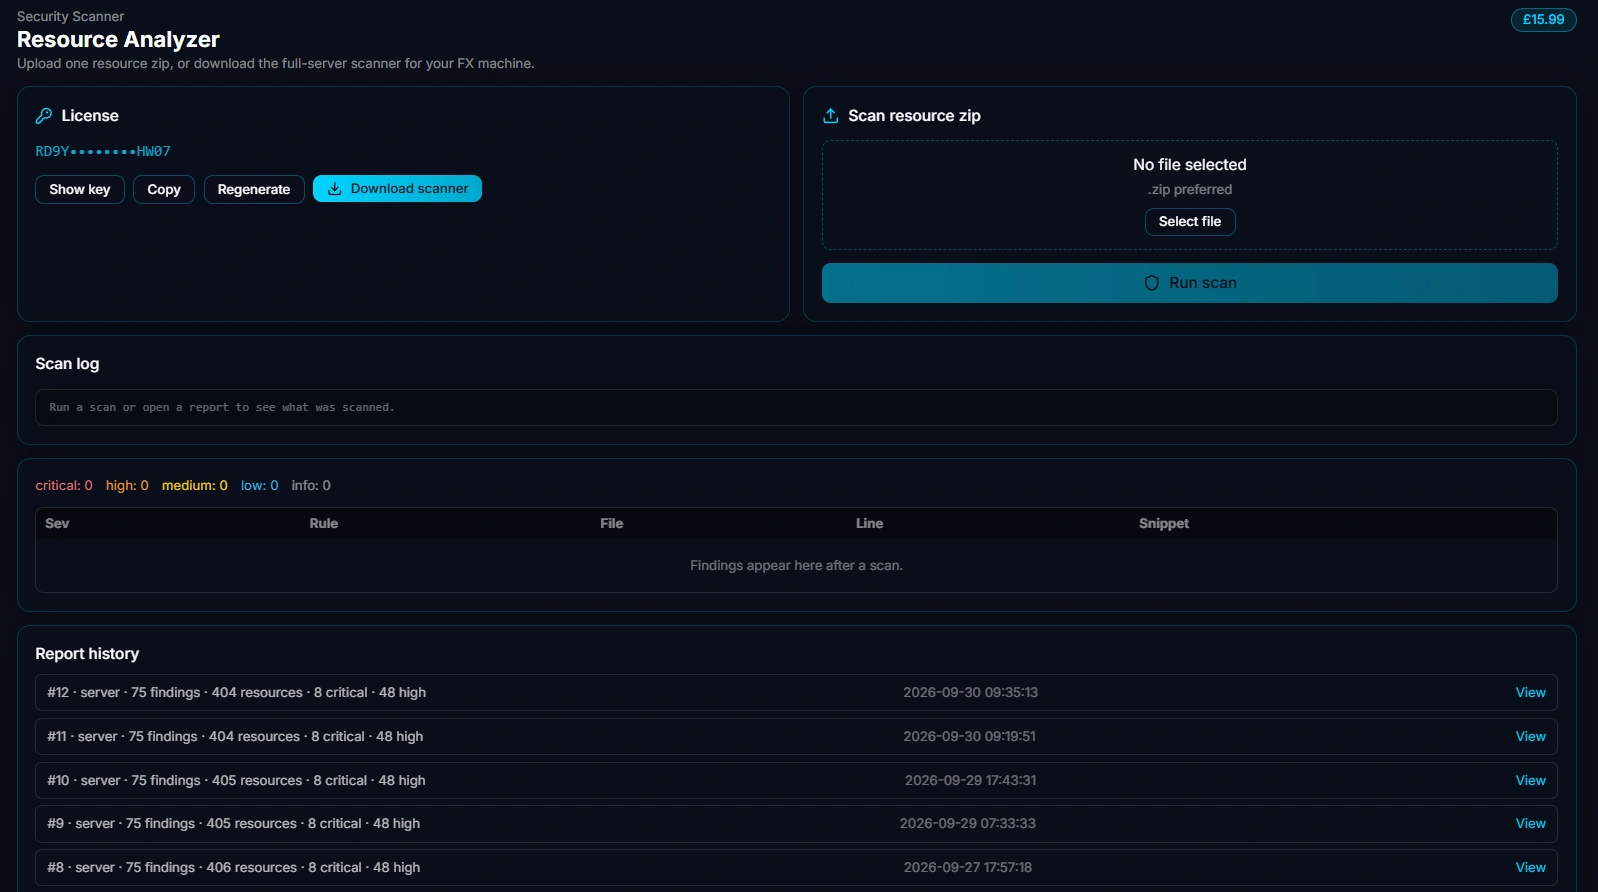Image resolution: width=1598 pixels, height=892 pixels.
Task: Copy the license key
Action: point(164,189)
